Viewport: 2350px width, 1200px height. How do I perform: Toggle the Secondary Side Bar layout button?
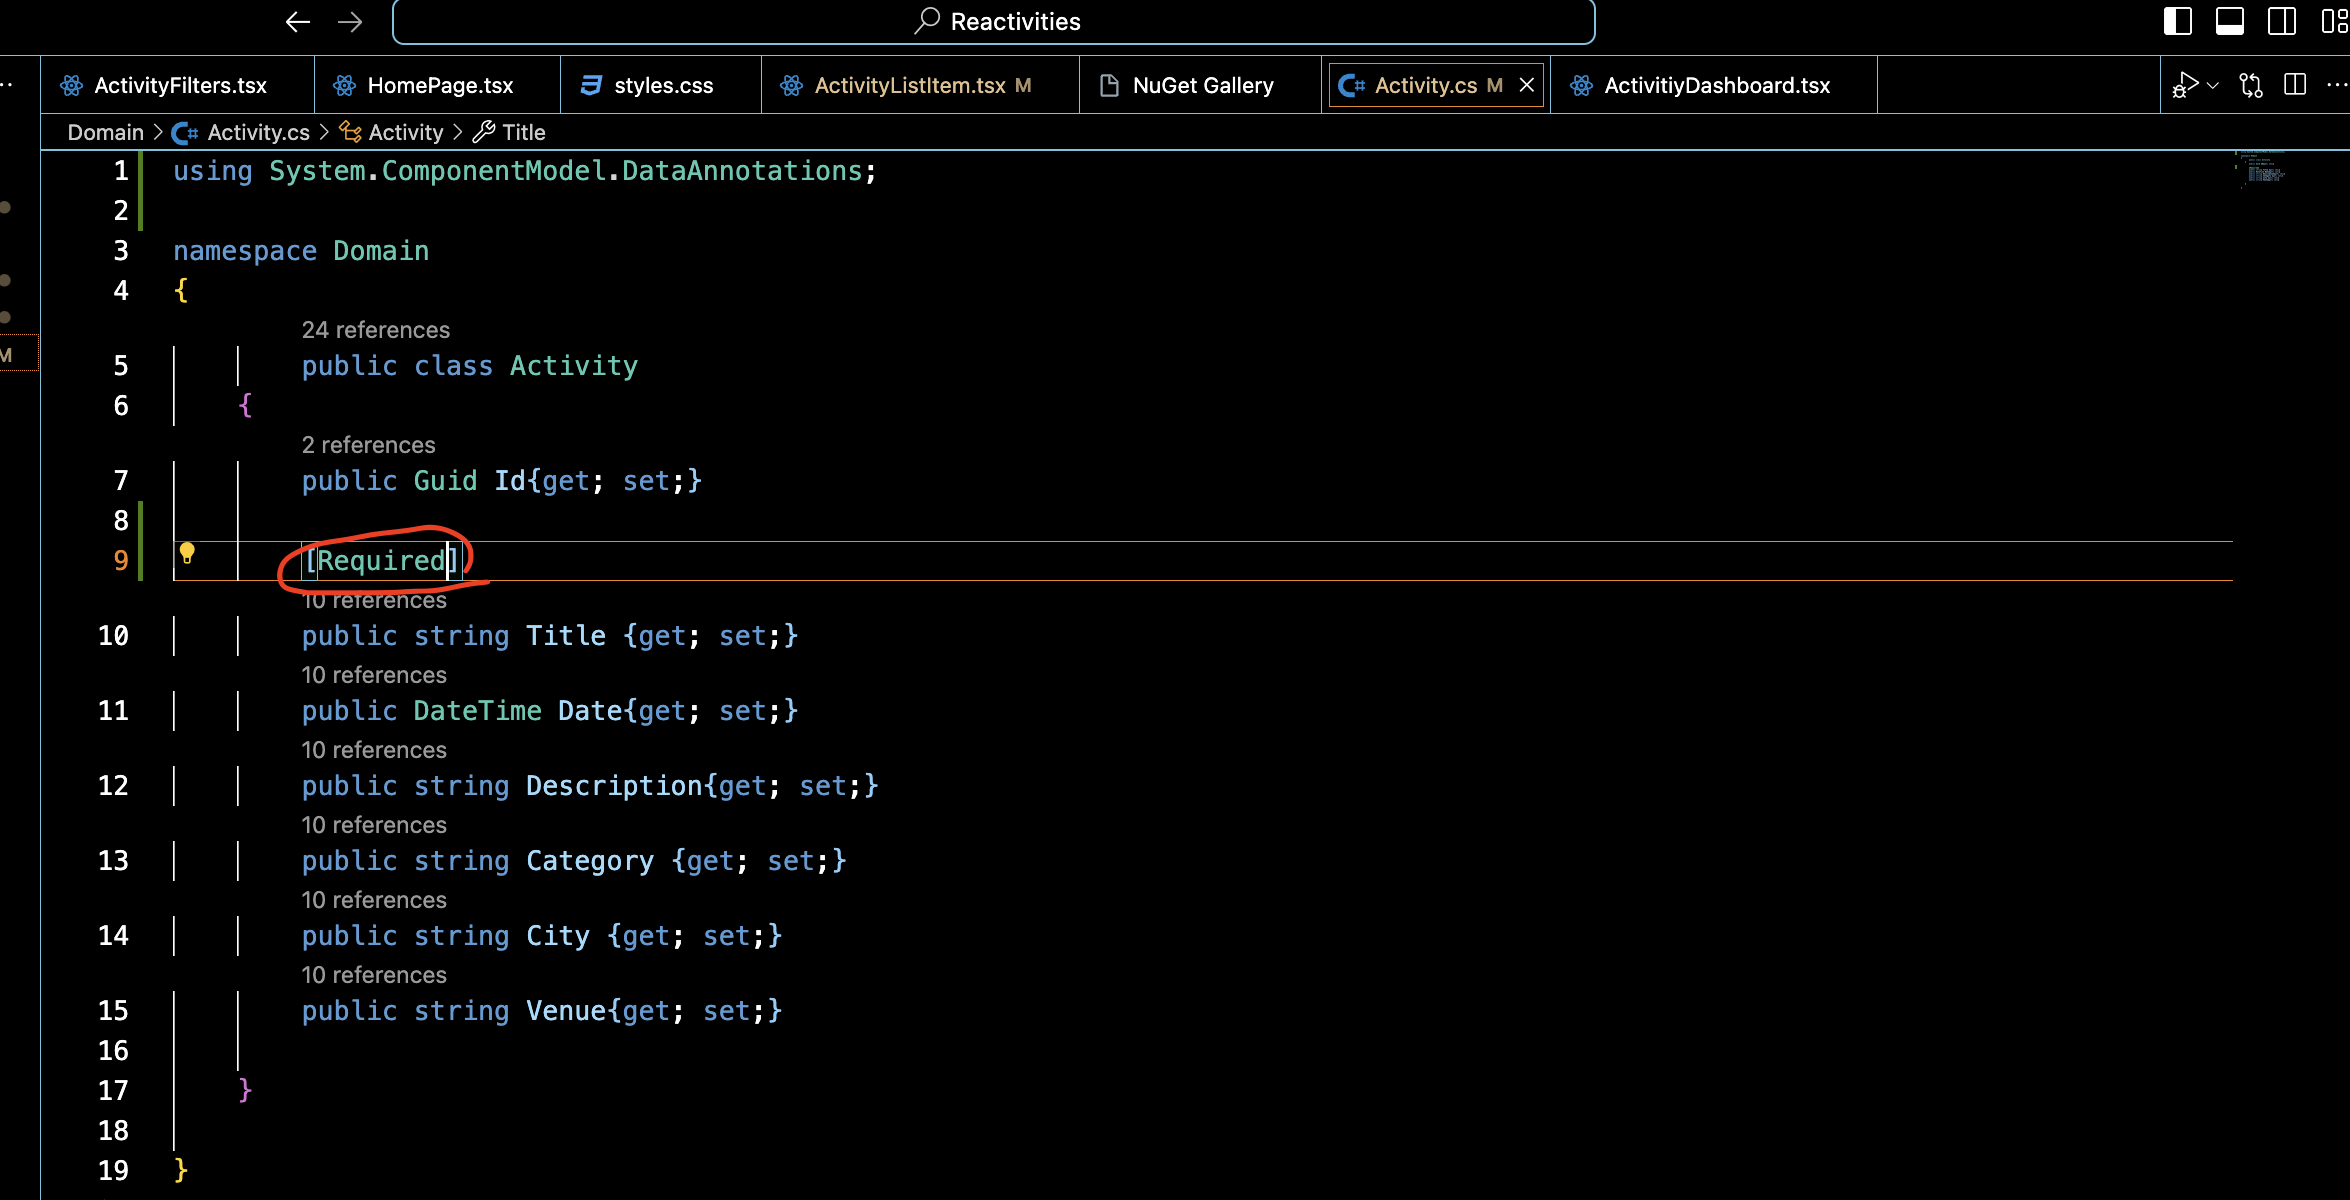click(2282, 21)
